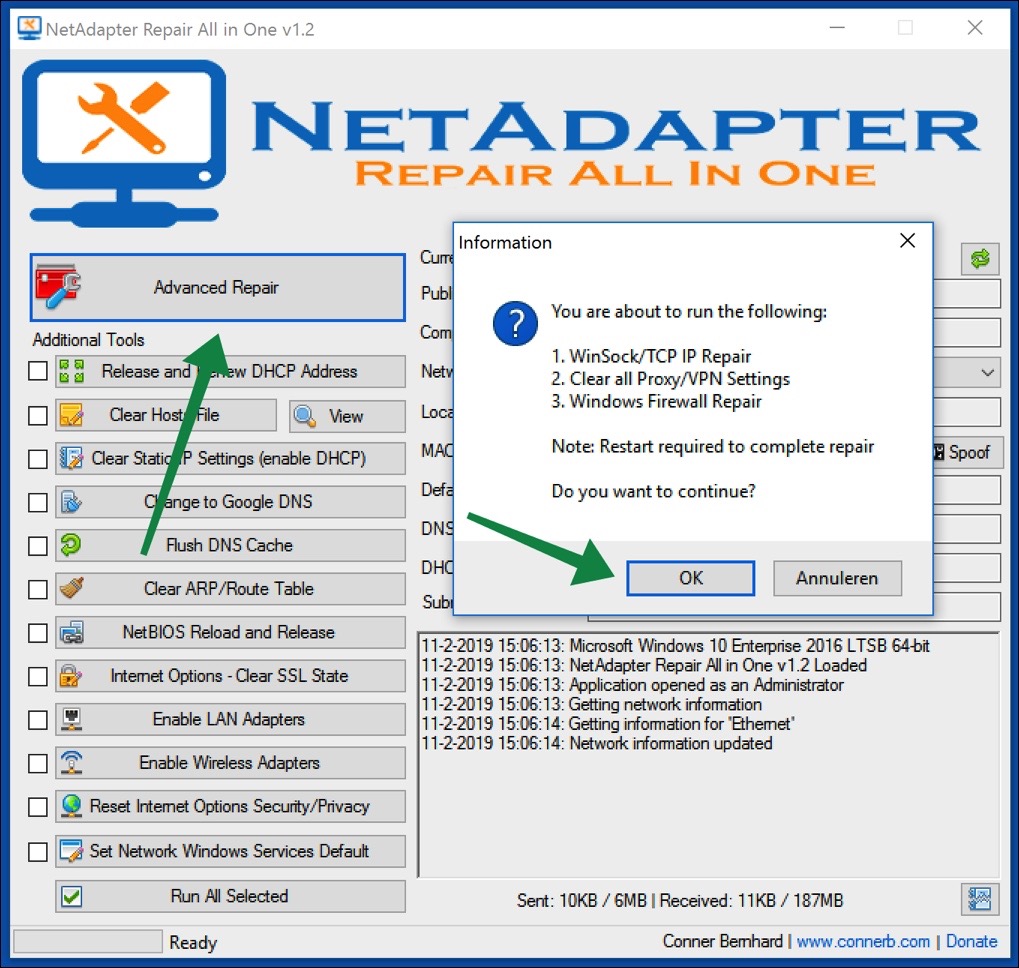Click the green refresh network info icon
1019x968 pixels.
[980, 259]
